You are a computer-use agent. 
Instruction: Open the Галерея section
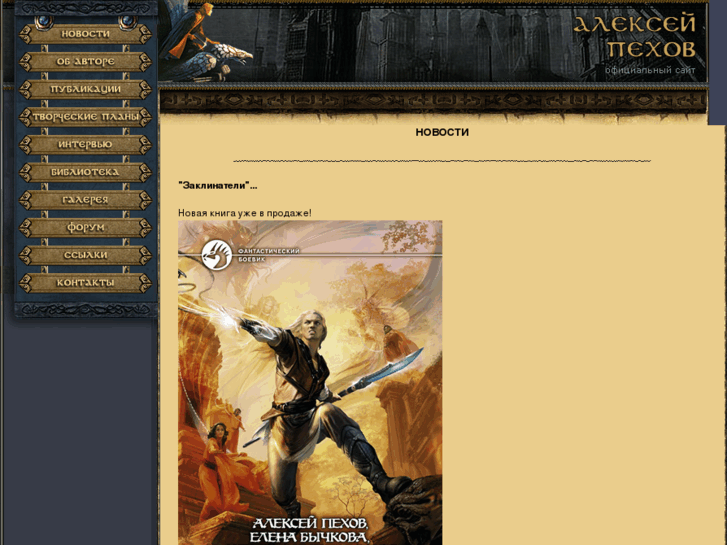pos(85,200)
